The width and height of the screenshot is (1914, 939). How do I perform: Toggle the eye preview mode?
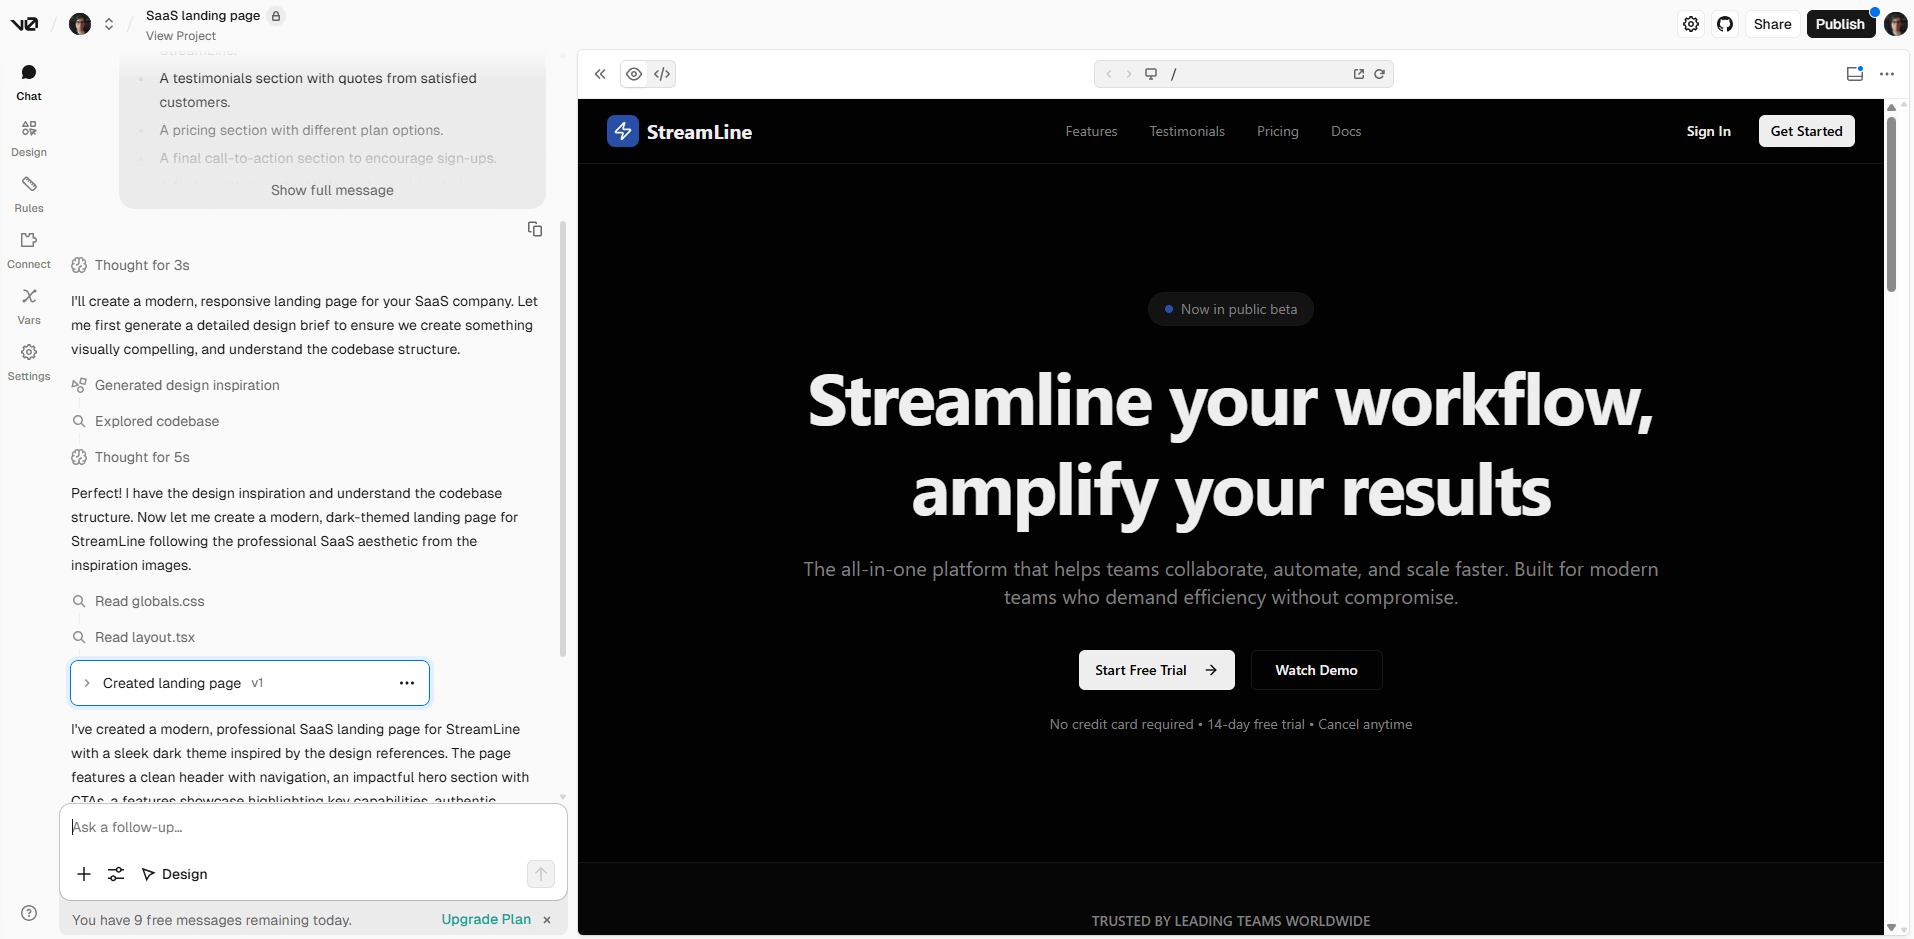(x=634, y=73)
